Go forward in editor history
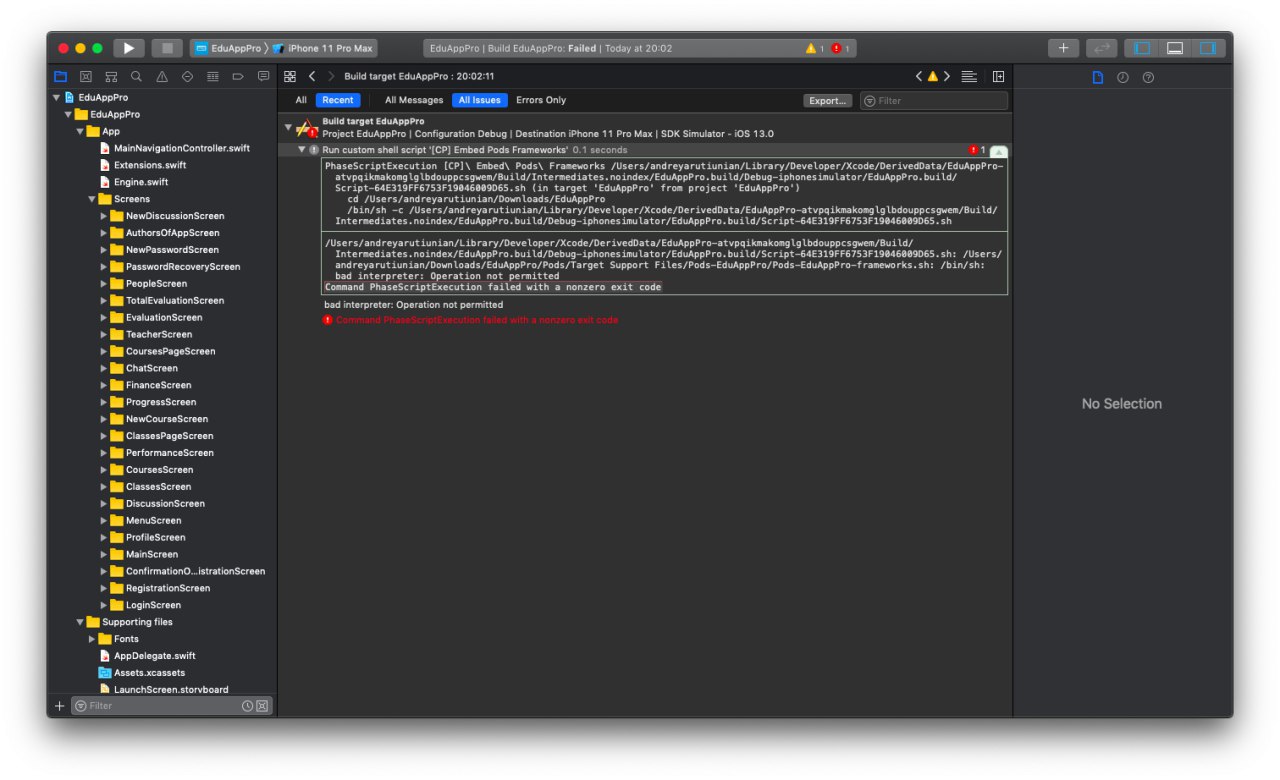This screenshot has height=780, width=1280. tap(331, 76)
